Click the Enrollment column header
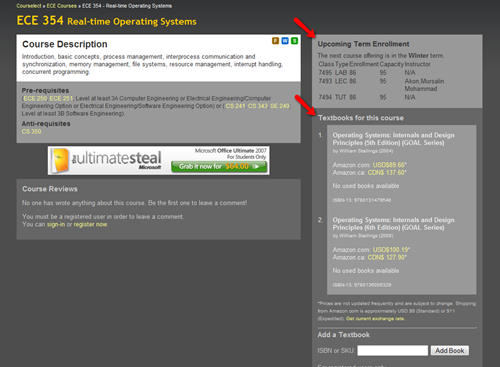 point(364,64)
